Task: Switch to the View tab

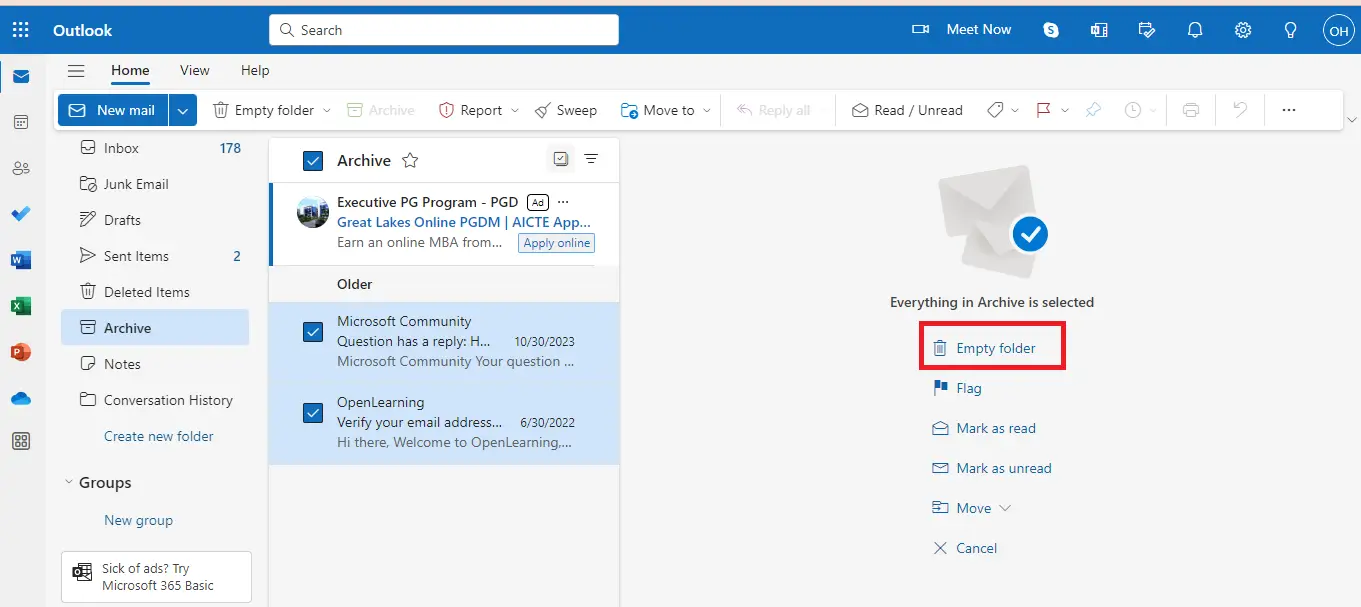Action: coord(195,71)
